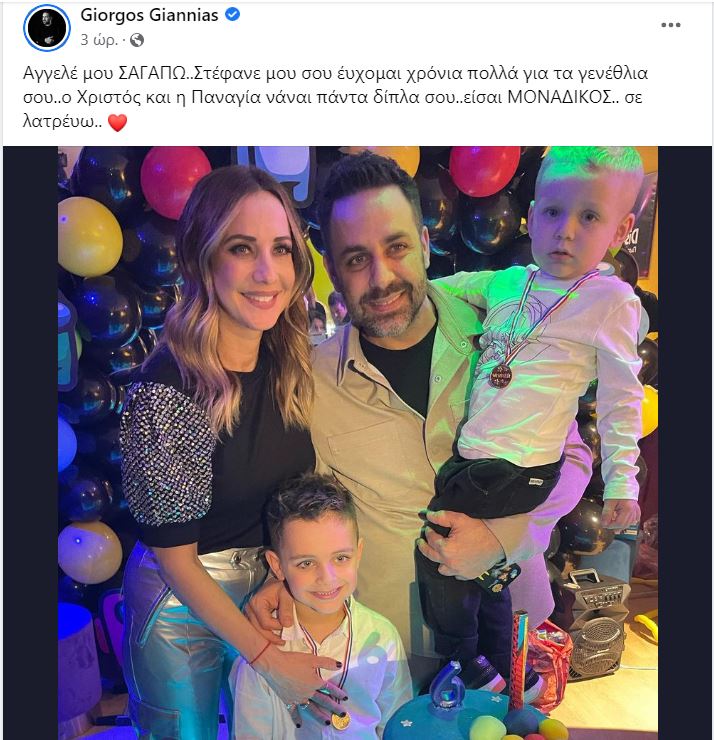Screen dimensions: 714x740
Task: Click the globe public audience icon
Action: [137, 40]
